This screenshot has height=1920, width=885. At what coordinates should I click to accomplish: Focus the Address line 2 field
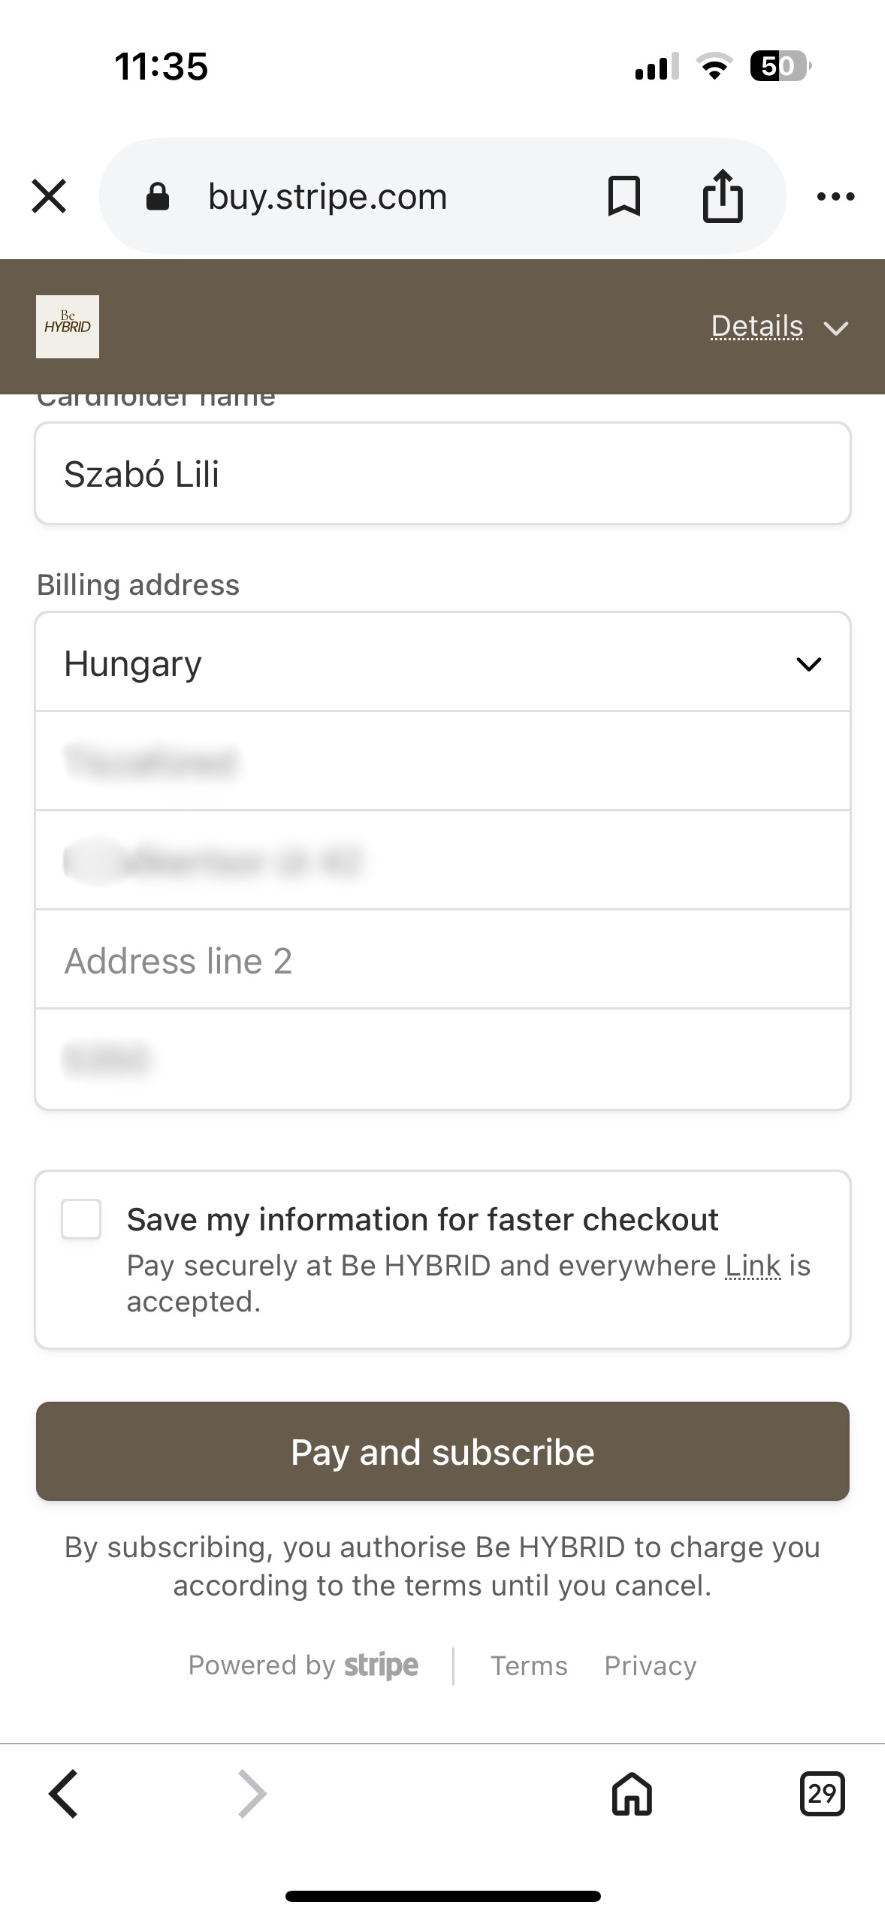tap(442, 961)
